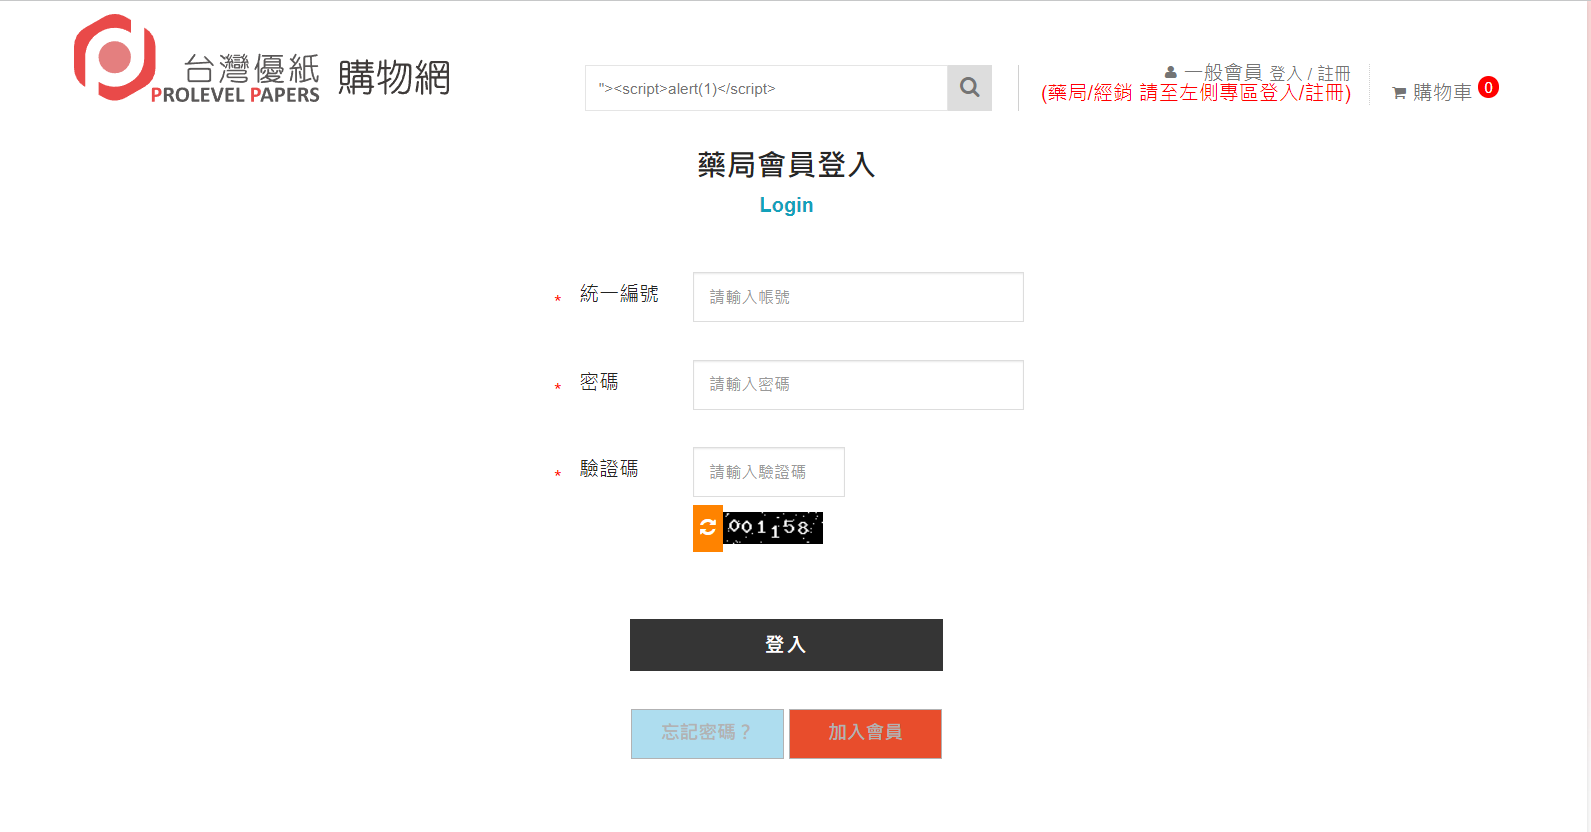Click the general member user icon
Viewport: 1591px width, 832px height.
point(1171,72)
